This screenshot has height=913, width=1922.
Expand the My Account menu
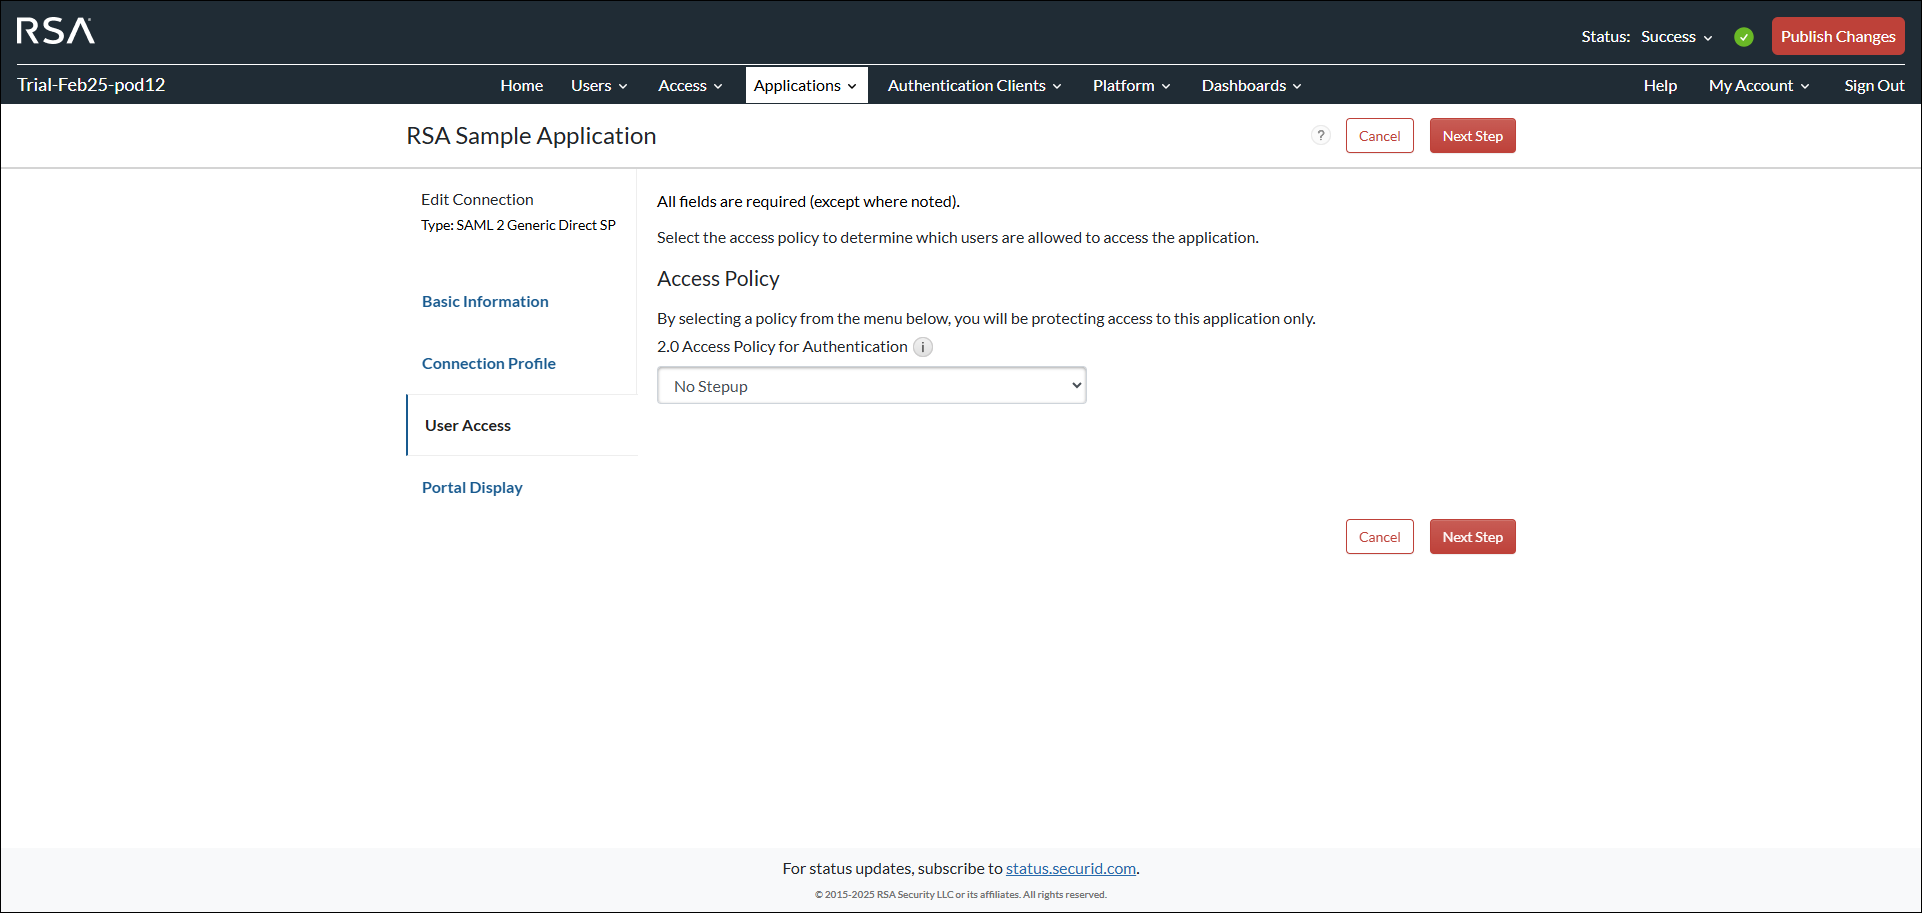pyautogui.click(x=1757, y=85)
